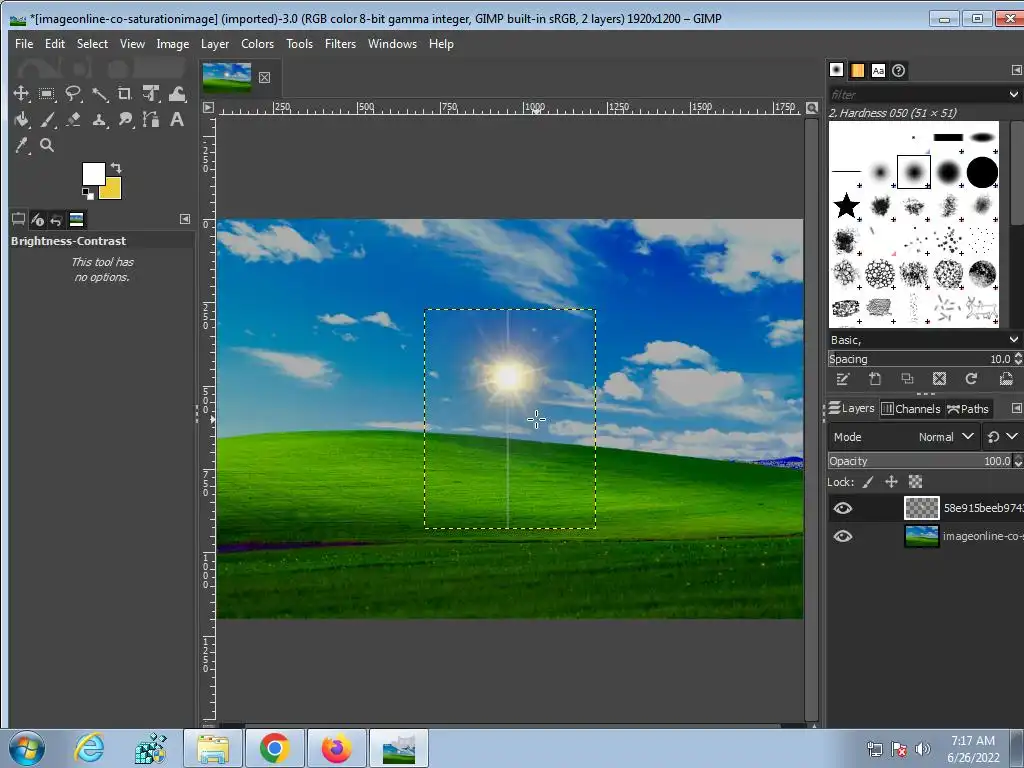Open the brush filter dropdown arrow
Screen dimensions: 1024x768
pos(1014,94)
